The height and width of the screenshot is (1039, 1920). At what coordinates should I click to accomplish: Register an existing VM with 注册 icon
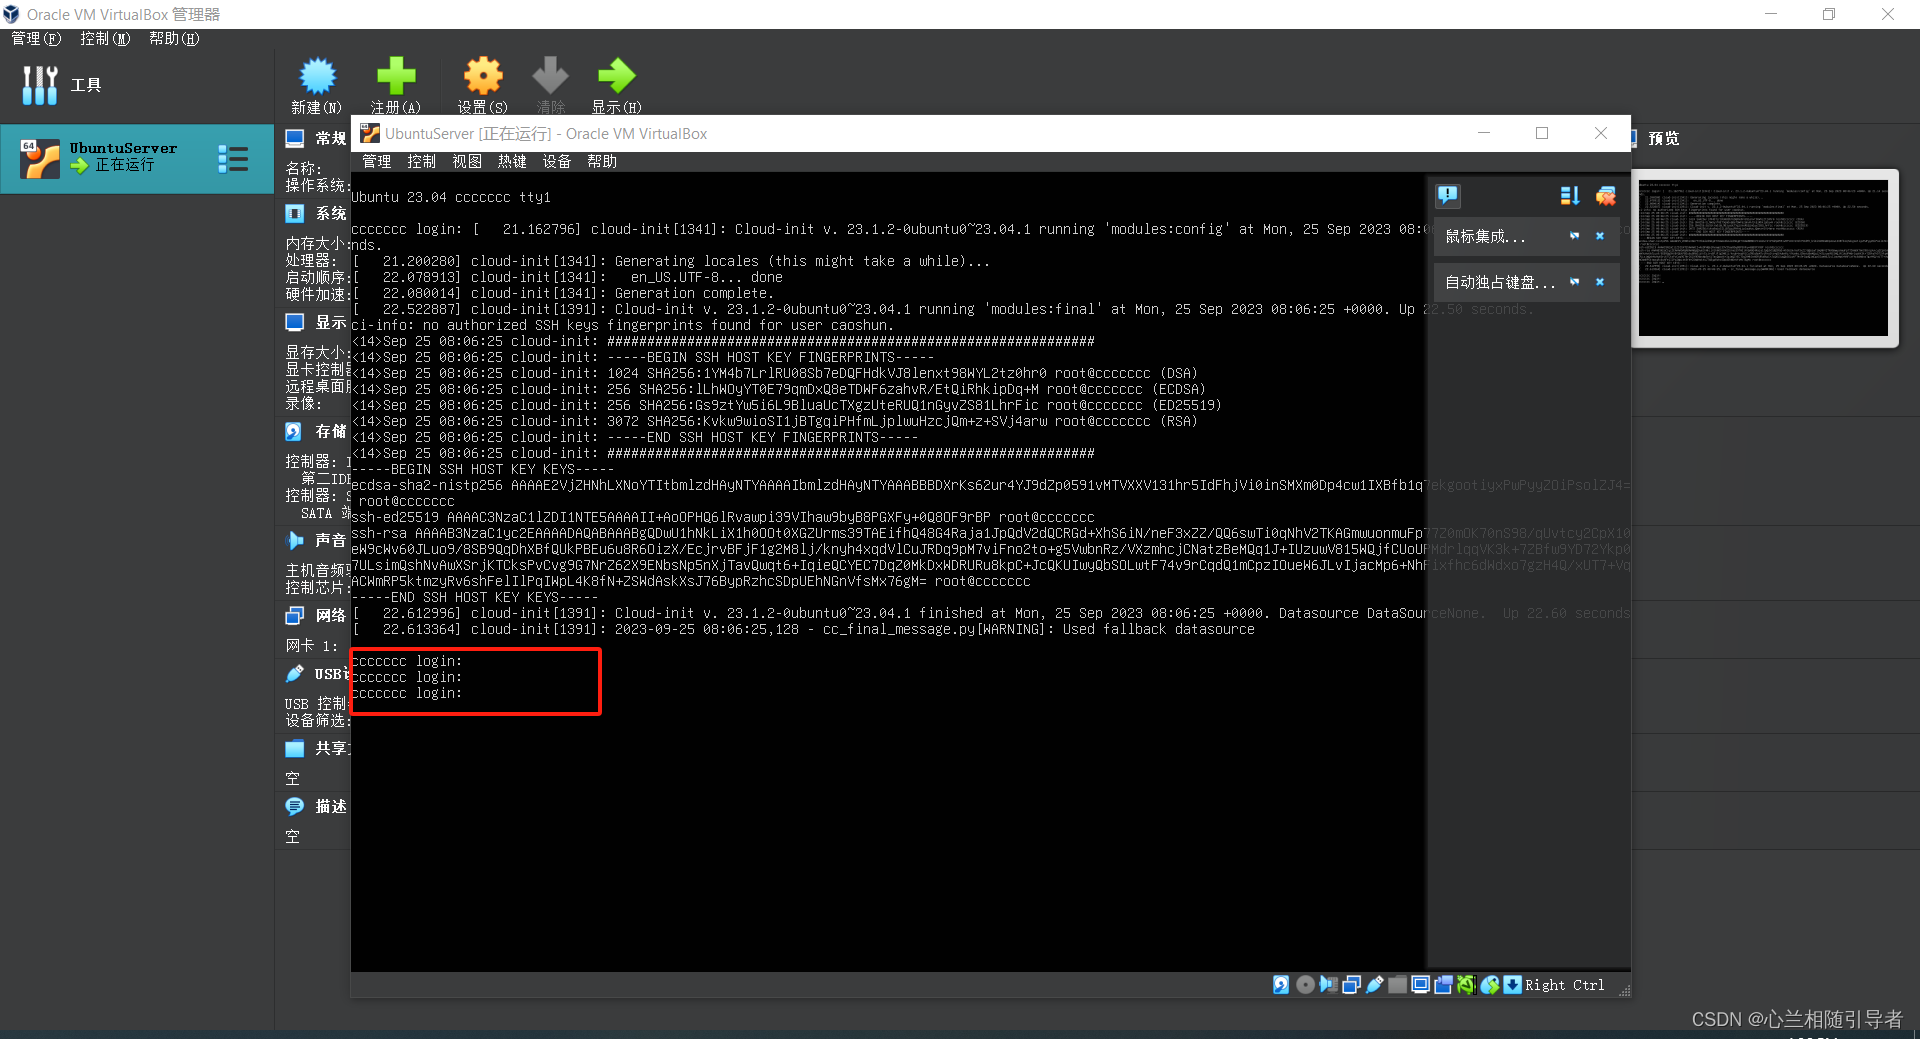(x=395, y=75)
